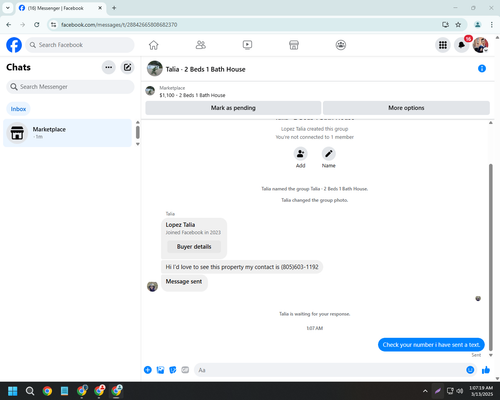Open the Marketplace icon in top navigation

[x=294, y=45]
